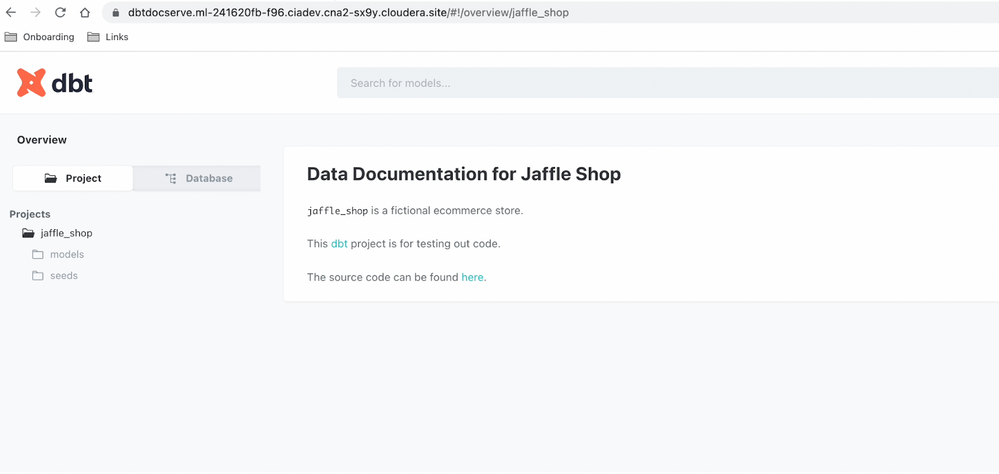Click the dbt logo

click(x=55, y=83)
